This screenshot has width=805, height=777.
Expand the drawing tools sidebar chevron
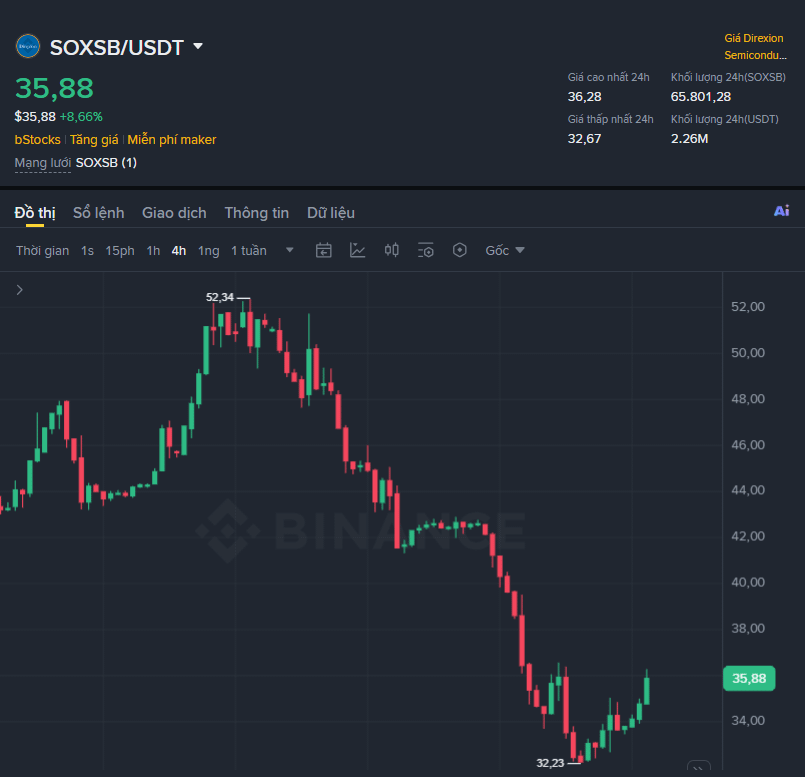point(20,290)
